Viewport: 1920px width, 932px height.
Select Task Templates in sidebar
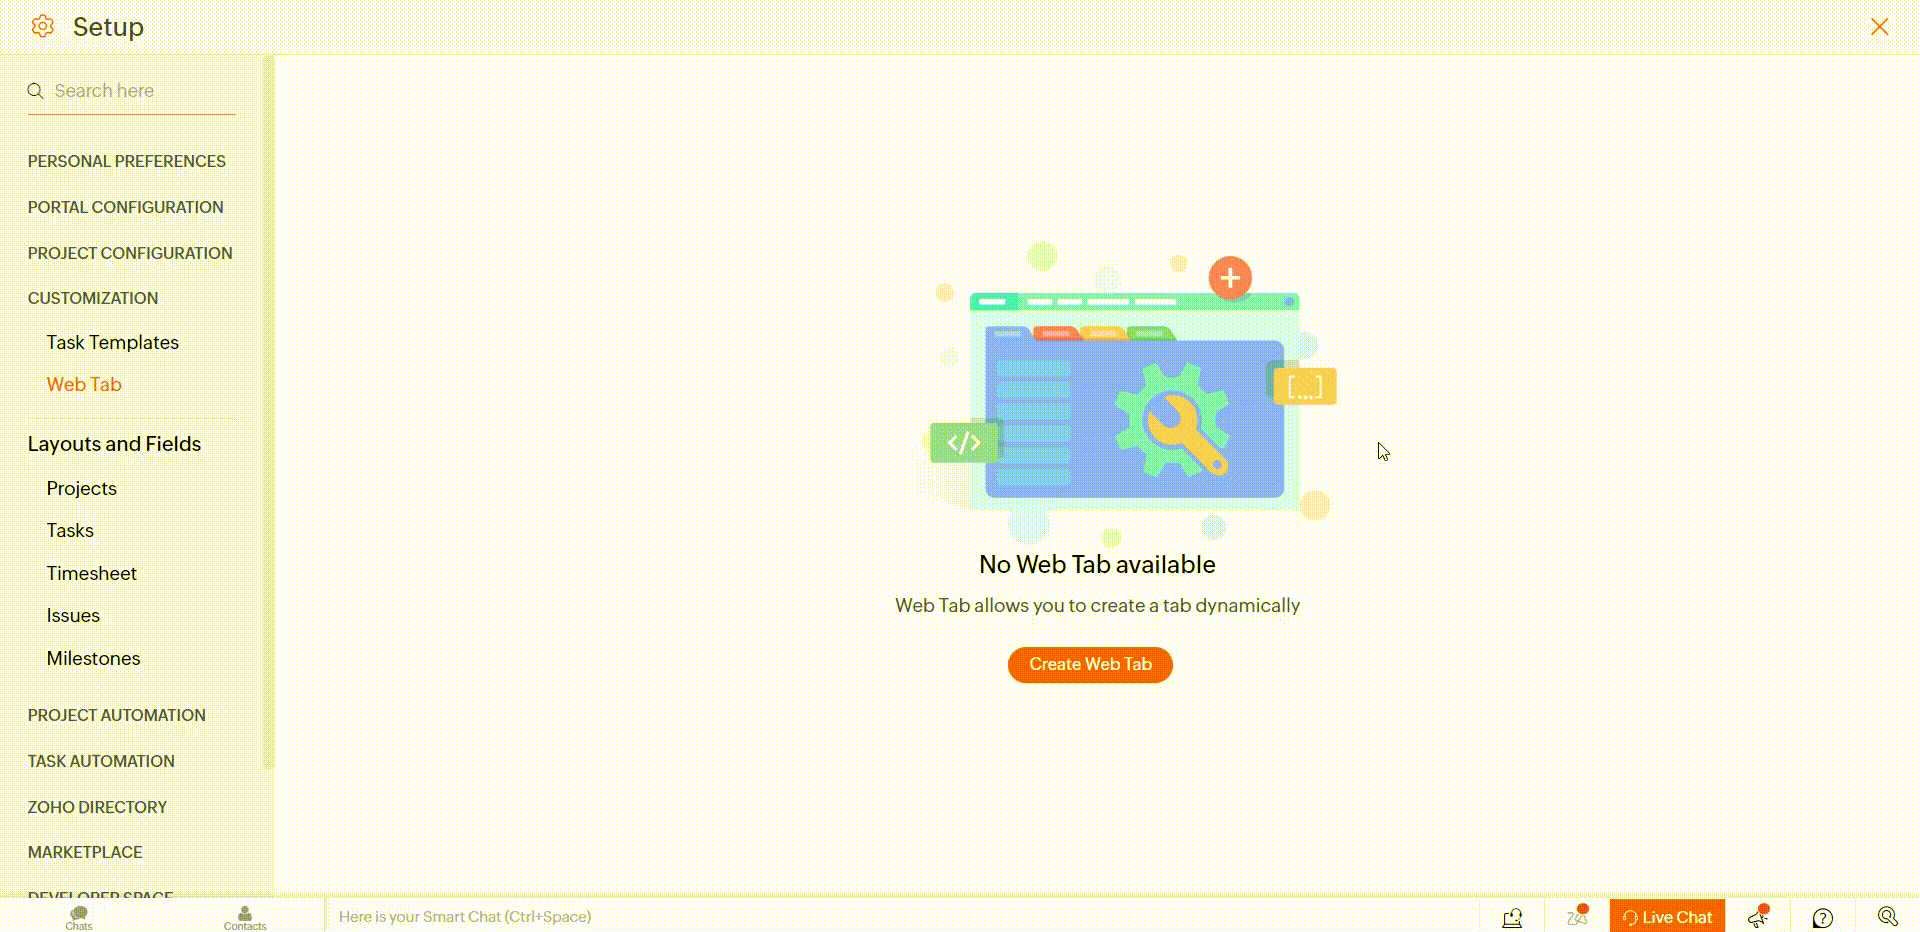coord(113,342)
